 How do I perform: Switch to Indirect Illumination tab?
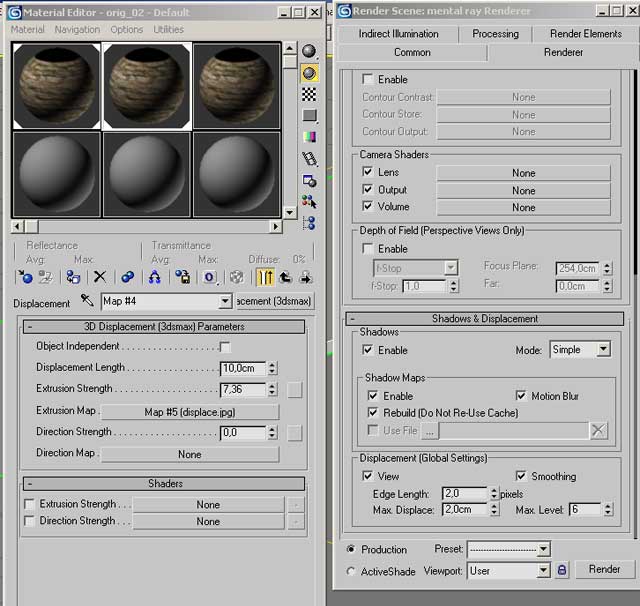click(x=398, y=34)
